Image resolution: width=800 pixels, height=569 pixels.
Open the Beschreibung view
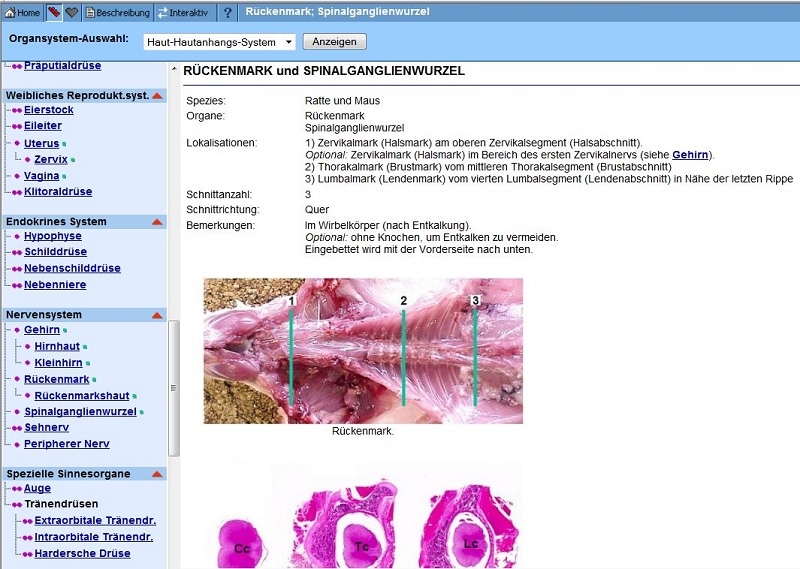[x=118, y=13]
